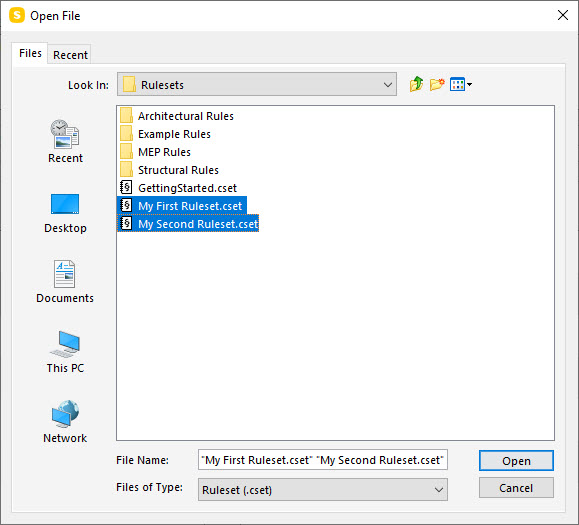Screen dimensions: 579x525
Task: Select This PC shortcut in sidebar
Action: point(65,352)
